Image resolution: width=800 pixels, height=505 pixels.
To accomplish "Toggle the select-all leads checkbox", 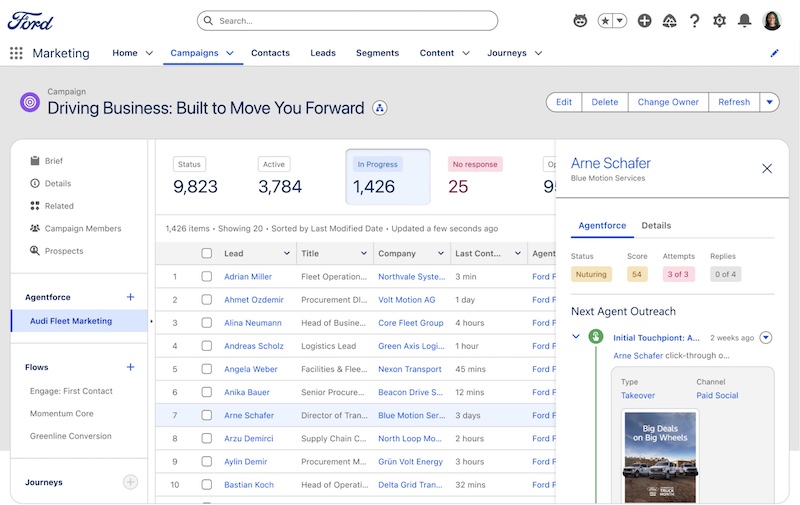I will (x=207, y=253).
